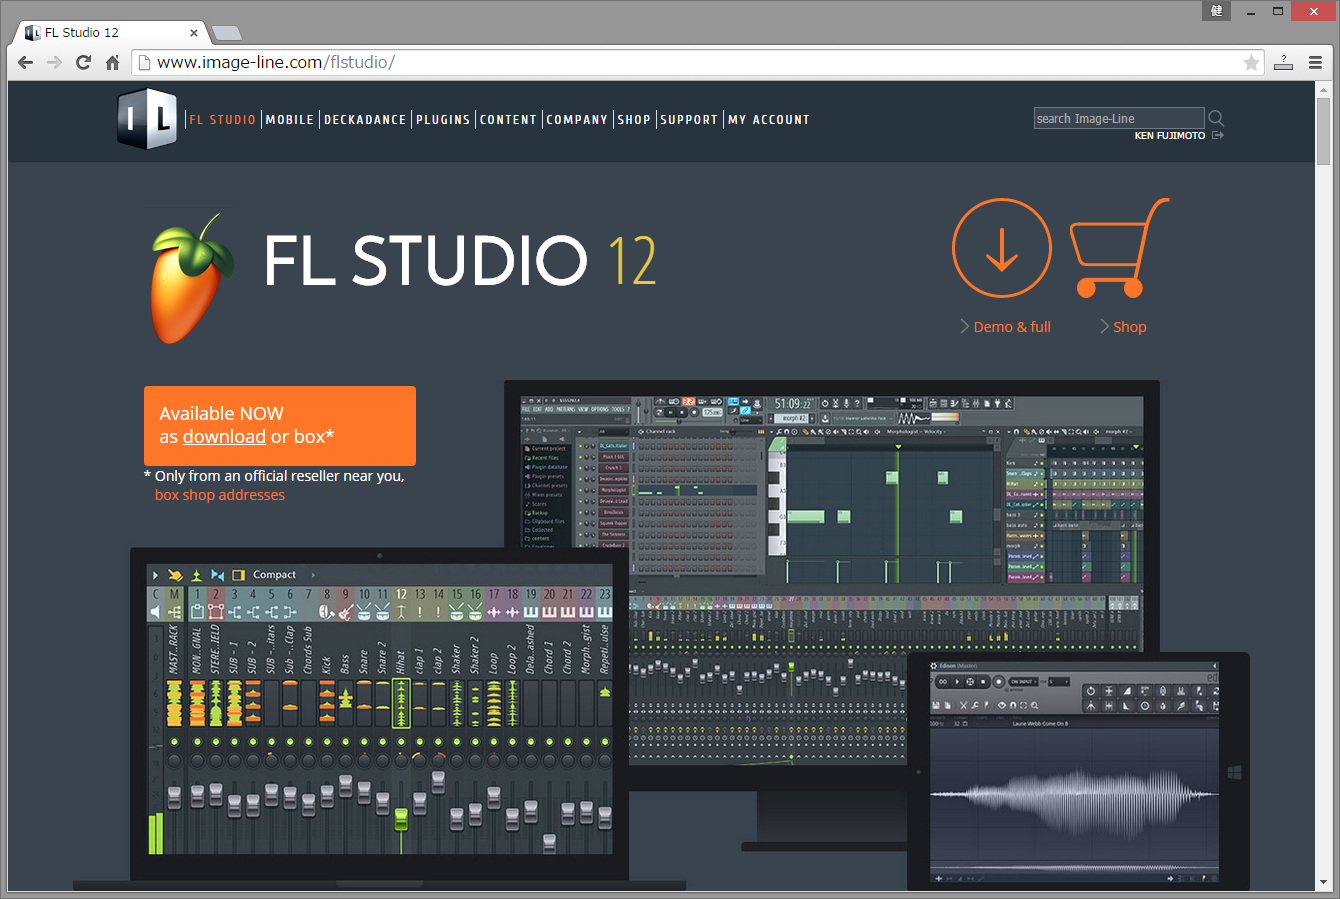The height and width of the screenshot is (899, 1340).
Task: Click the search magnifier icon
Action: [1216, 118]
